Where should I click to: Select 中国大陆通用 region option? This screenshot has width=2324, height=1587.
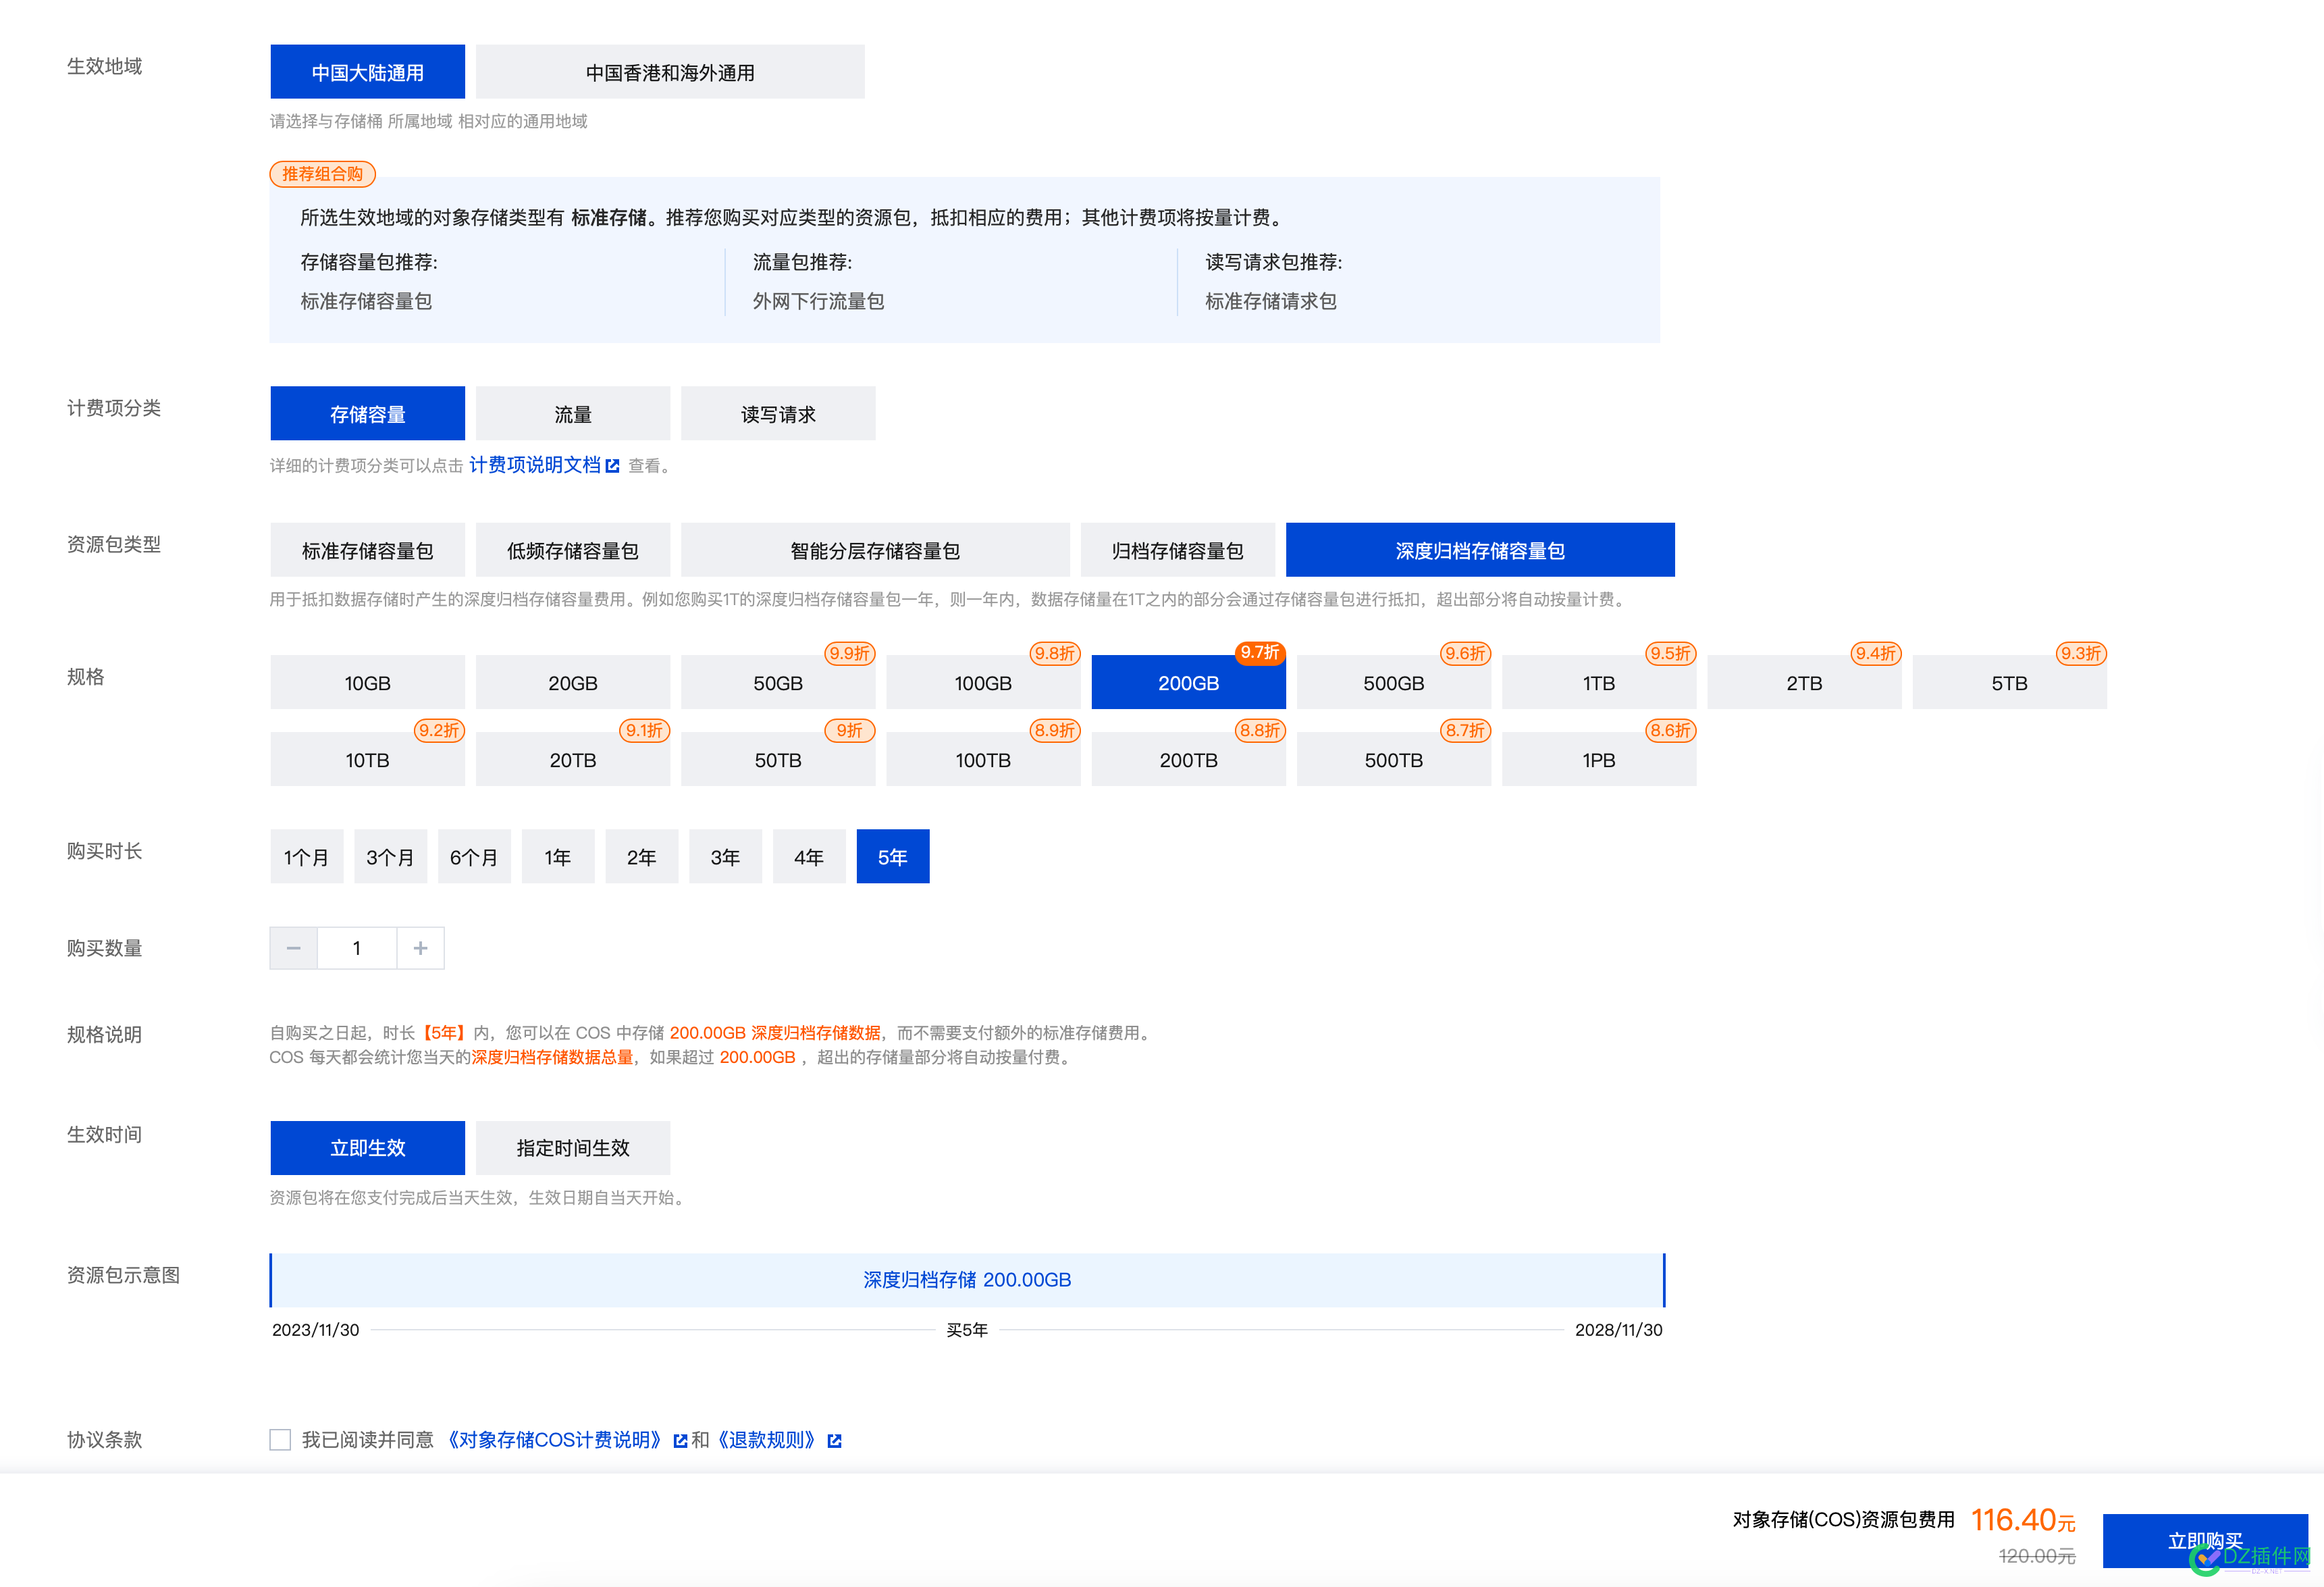tap(367, 72)
